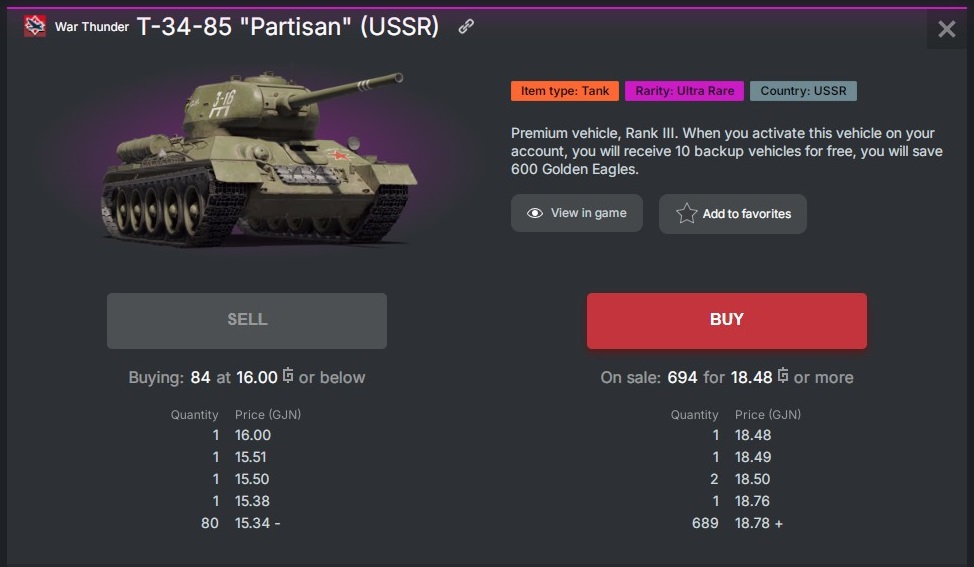This screenshot has width=974, height=567.
Task: Select the Rarity: Ultra Rare tag
Action: [685, 91]
